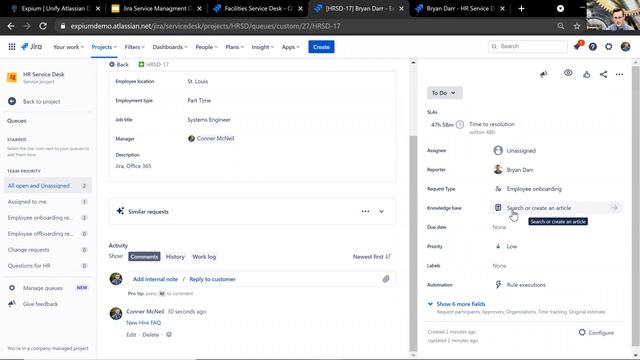Image resolution: width=640 pixels, height=360 pixels.
Task: Click the Jira logo
Action: pos(31,47)
